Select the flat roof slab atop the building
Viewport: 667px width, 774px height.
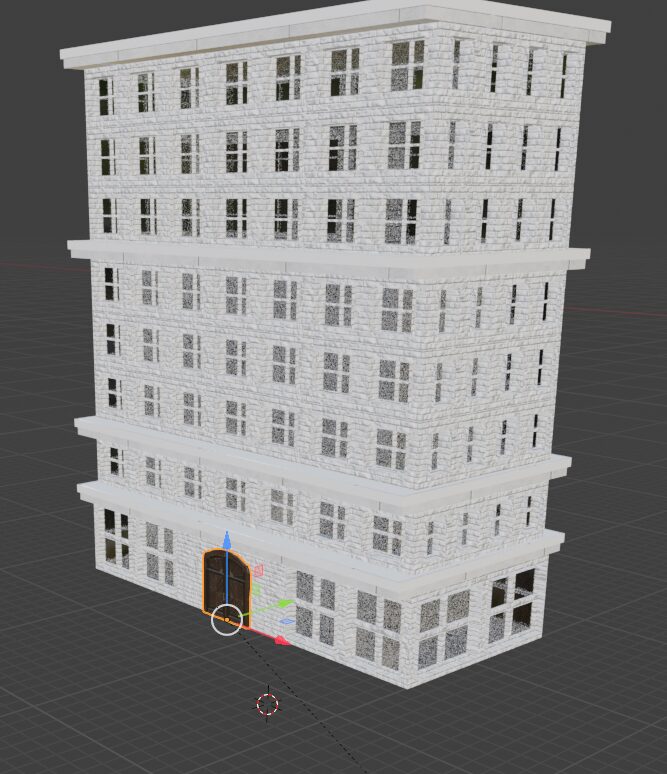click(330, 30)
